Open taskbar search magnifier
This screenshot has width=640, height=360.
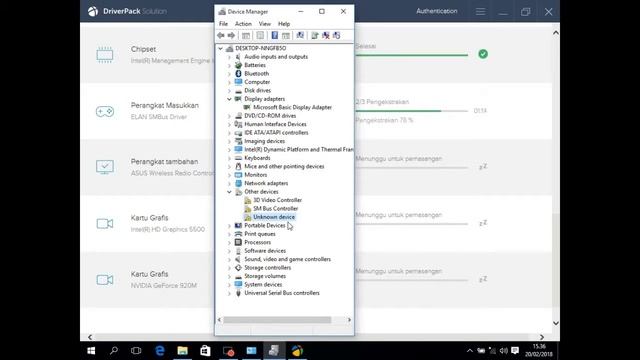114,351
